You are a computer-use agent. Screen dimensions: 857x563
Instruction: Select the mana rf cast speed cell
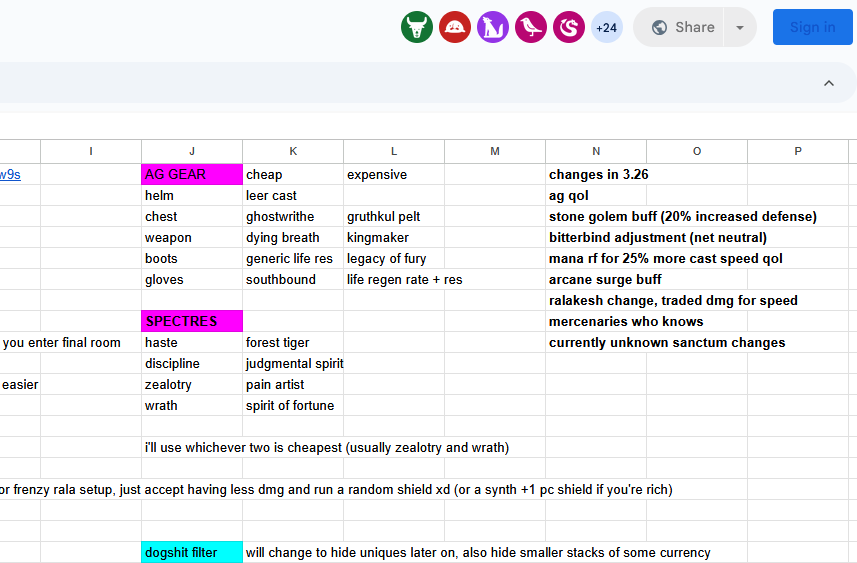(x=665, y=259)
